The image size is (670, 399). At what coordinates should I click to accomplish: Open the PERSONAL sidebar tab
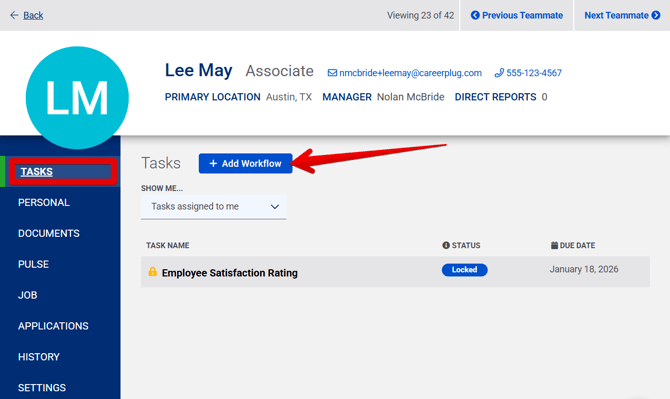click(x=44, y=202)
